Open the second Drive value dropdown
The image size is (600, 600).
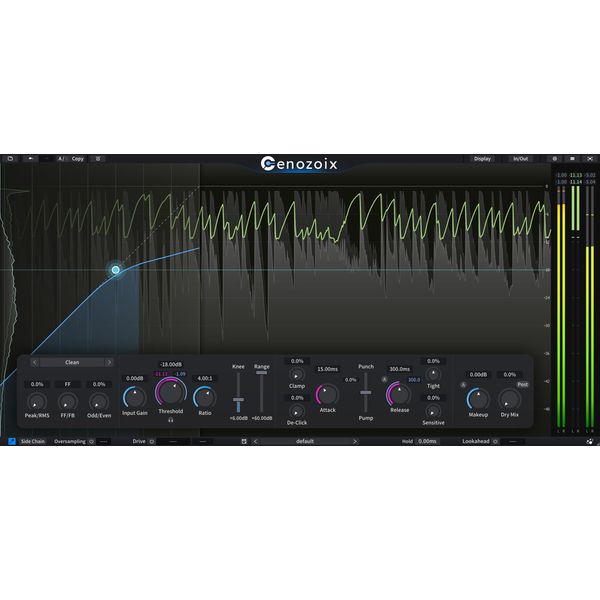click(x=203, y=441)
